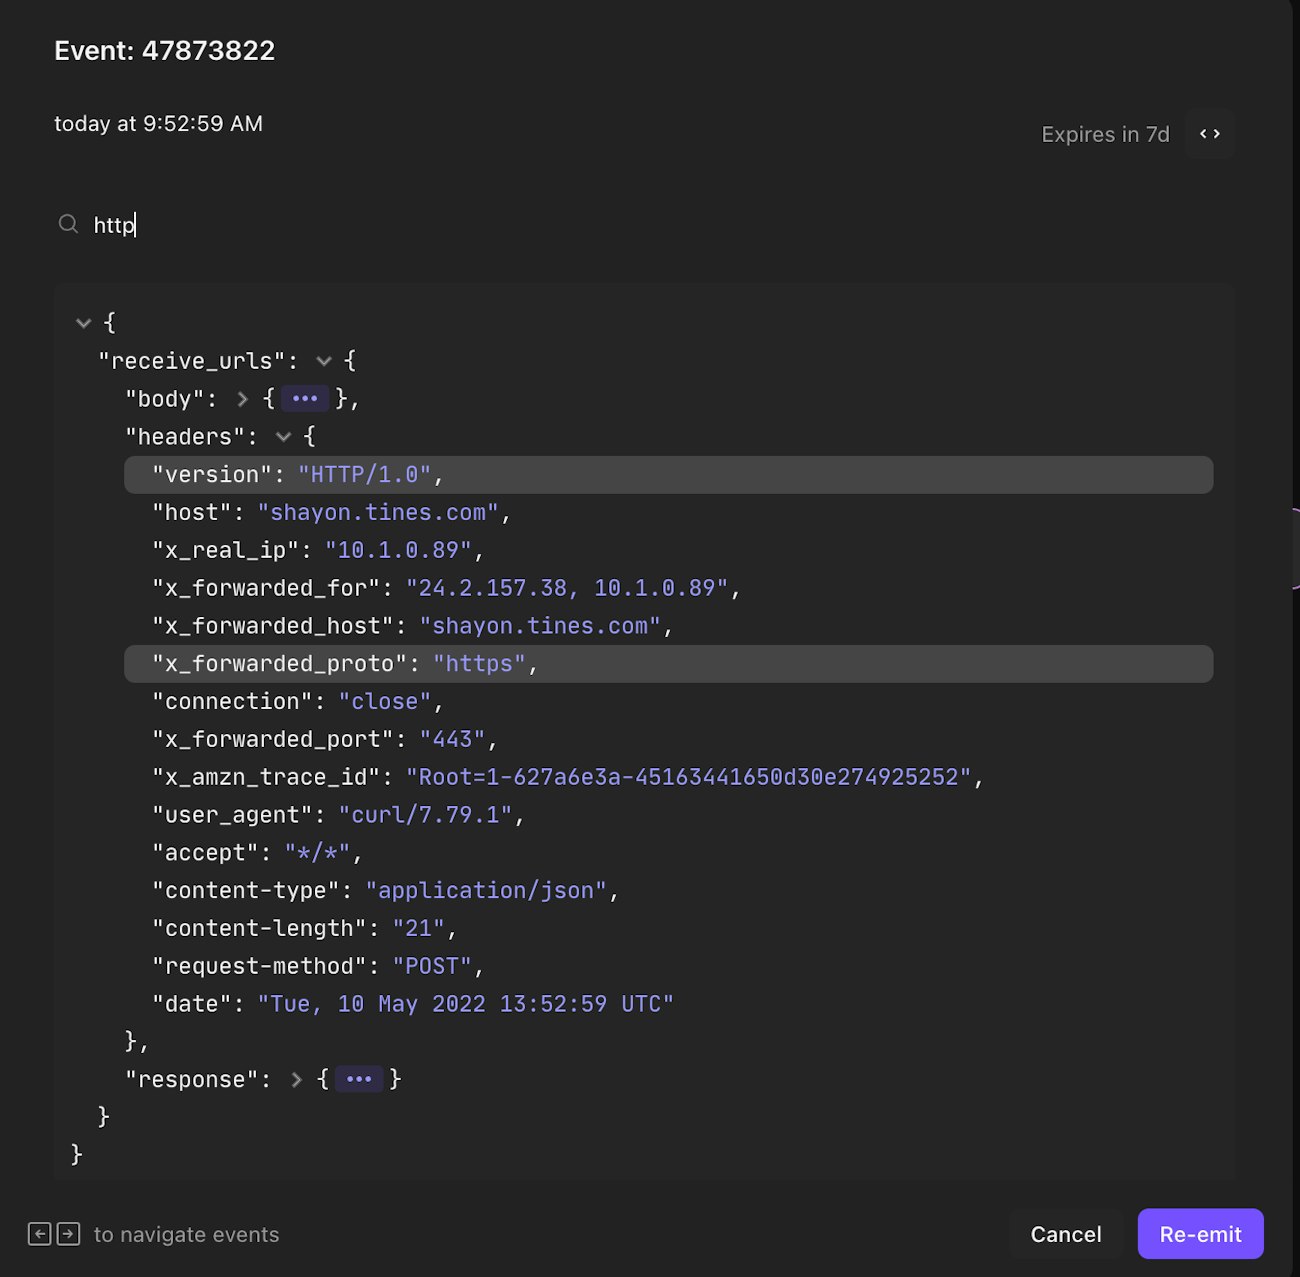1300x1277 pixels.
Task: Click the Cancel button
Action: [x=1065, y=1234]
